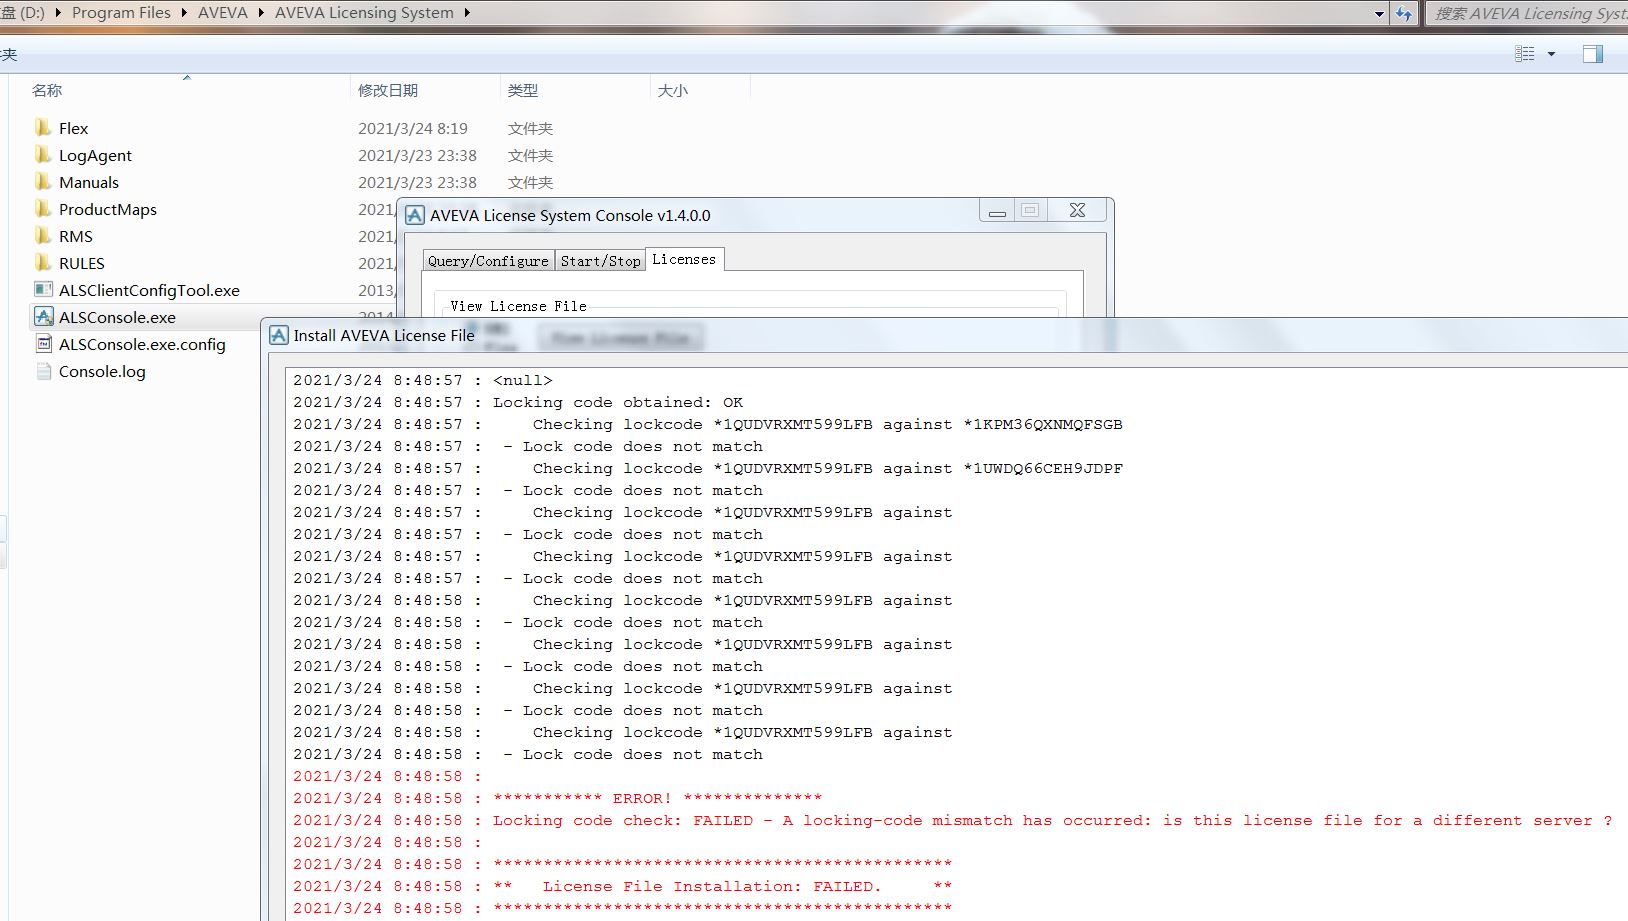The width and height of the screenshot is (1628, 921).
Task: Select the Manuals folder icon
Action: point(43,182)
